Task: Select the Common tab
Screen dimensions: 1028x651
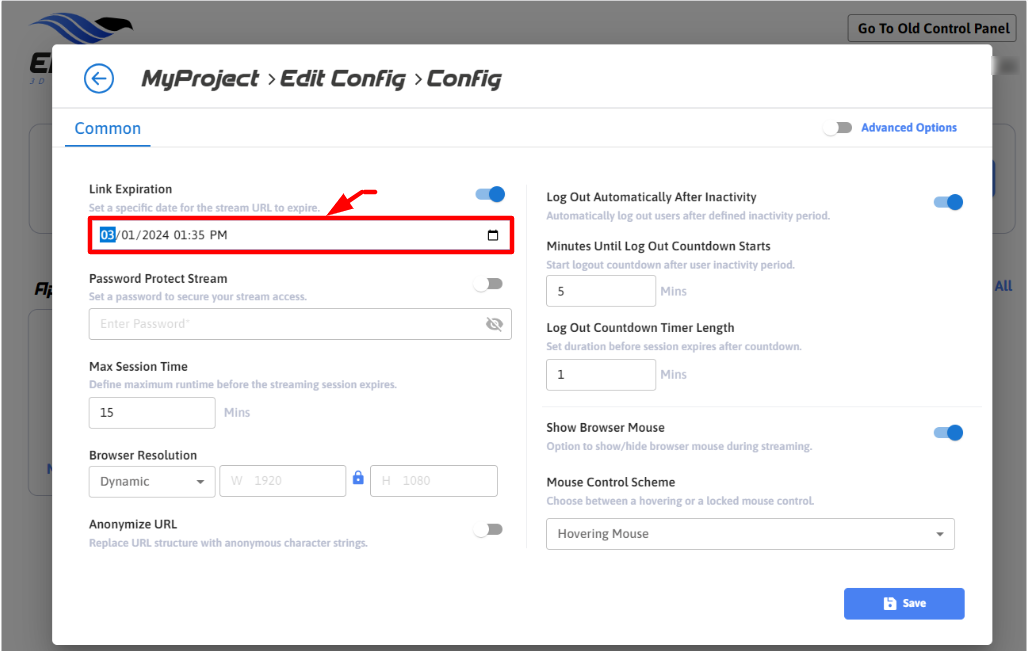Action: (x=107, y=128)
